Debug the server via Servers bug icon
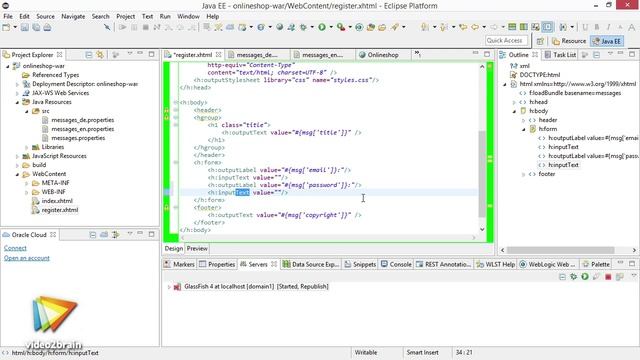 [573, 277]
